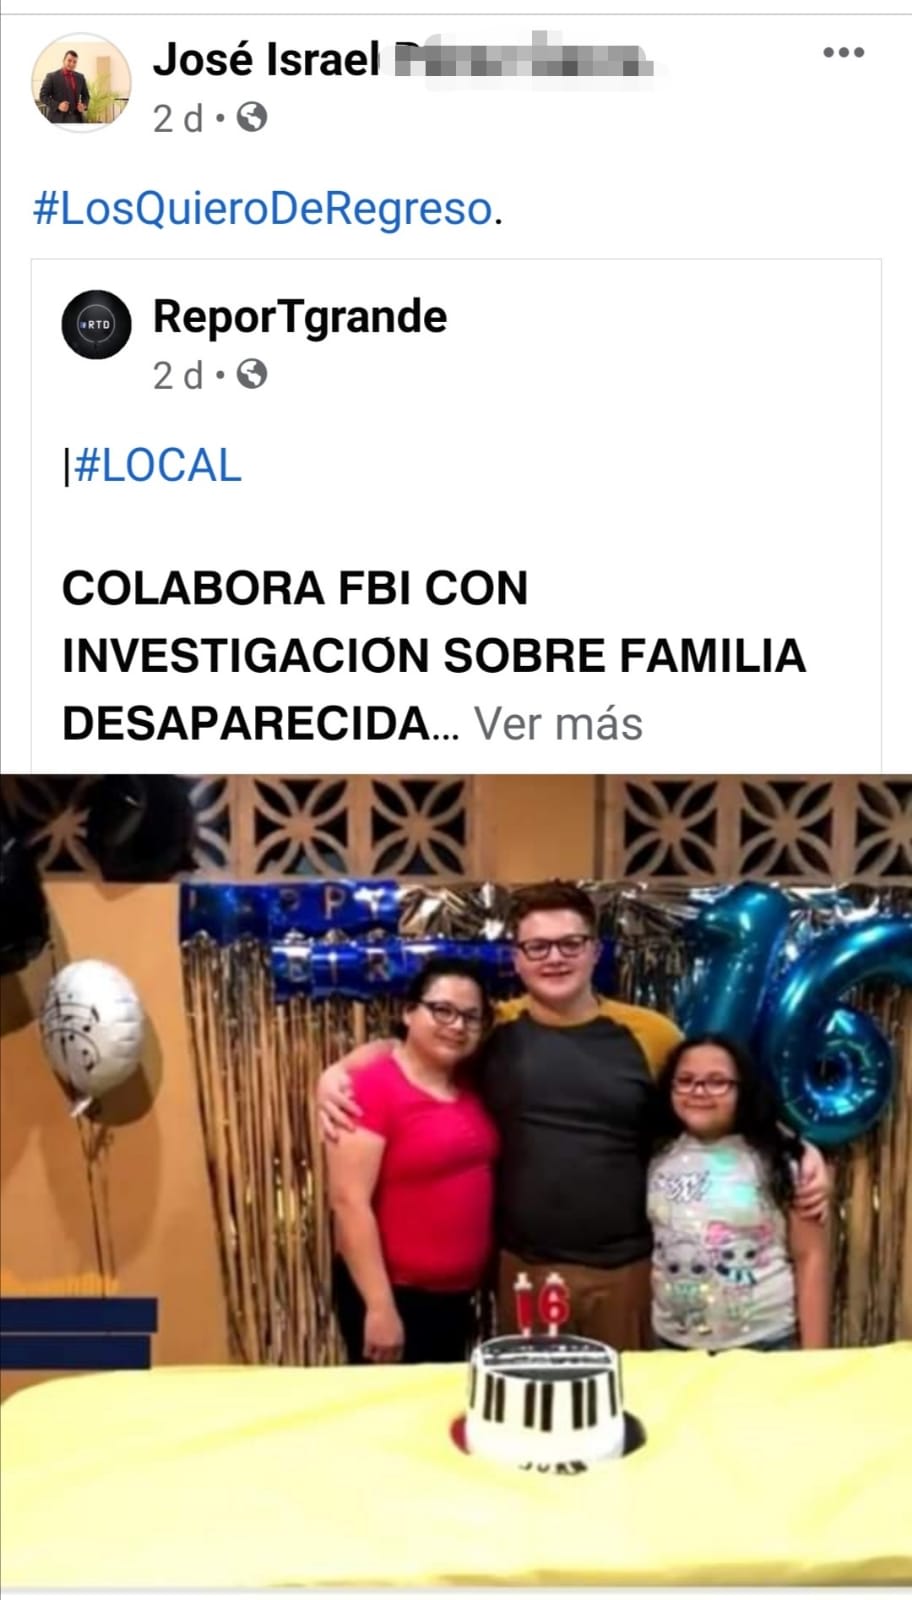Tap the blurred surname next to José Israel
Image resolution: width=912 pixels, height=1600 pixels.
[522, 59]
